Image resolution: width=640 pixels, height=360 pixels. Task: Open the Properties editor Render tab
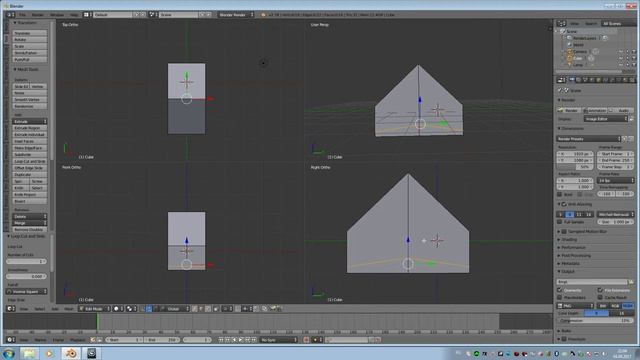[x=571, y=80]
